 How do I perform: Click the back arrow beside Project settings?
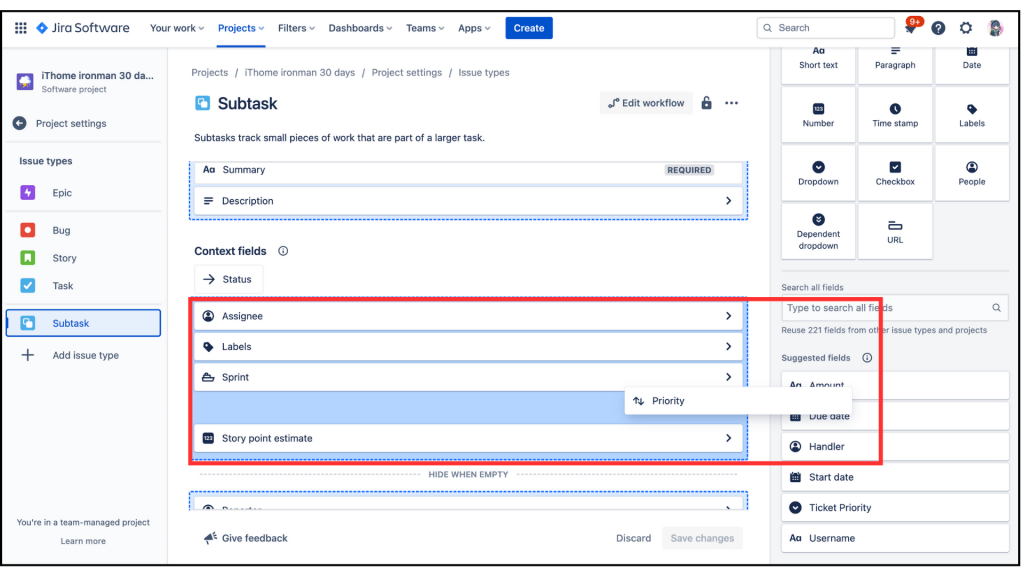(x=20, y=123)
